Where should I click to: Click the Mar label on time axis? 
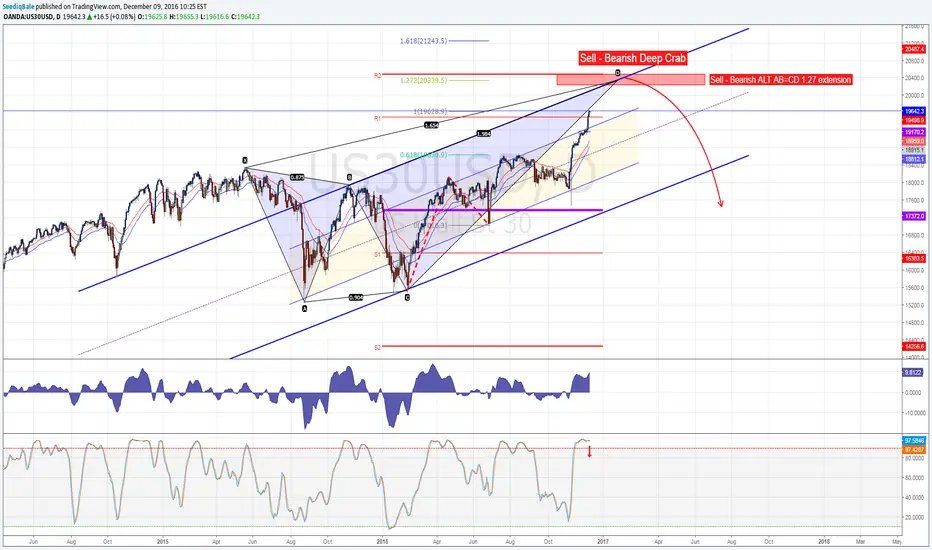(860, 542)
